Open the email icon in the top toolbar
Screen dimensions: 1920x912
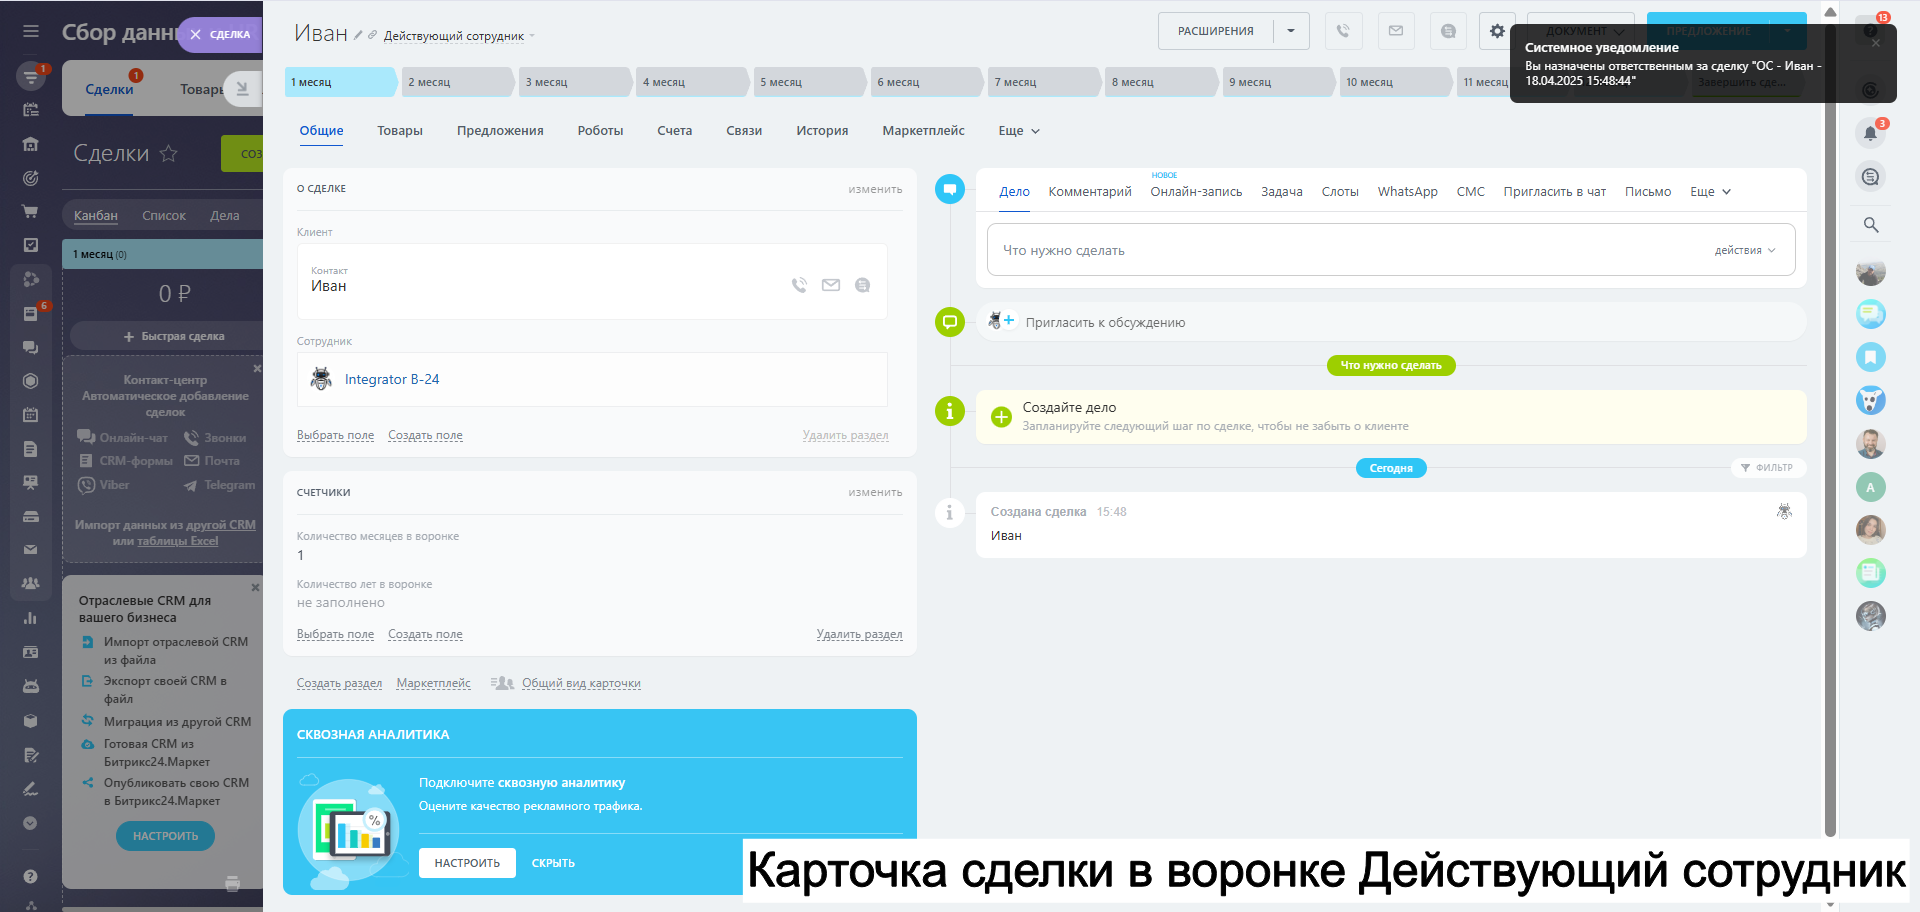pos(1396,31)
